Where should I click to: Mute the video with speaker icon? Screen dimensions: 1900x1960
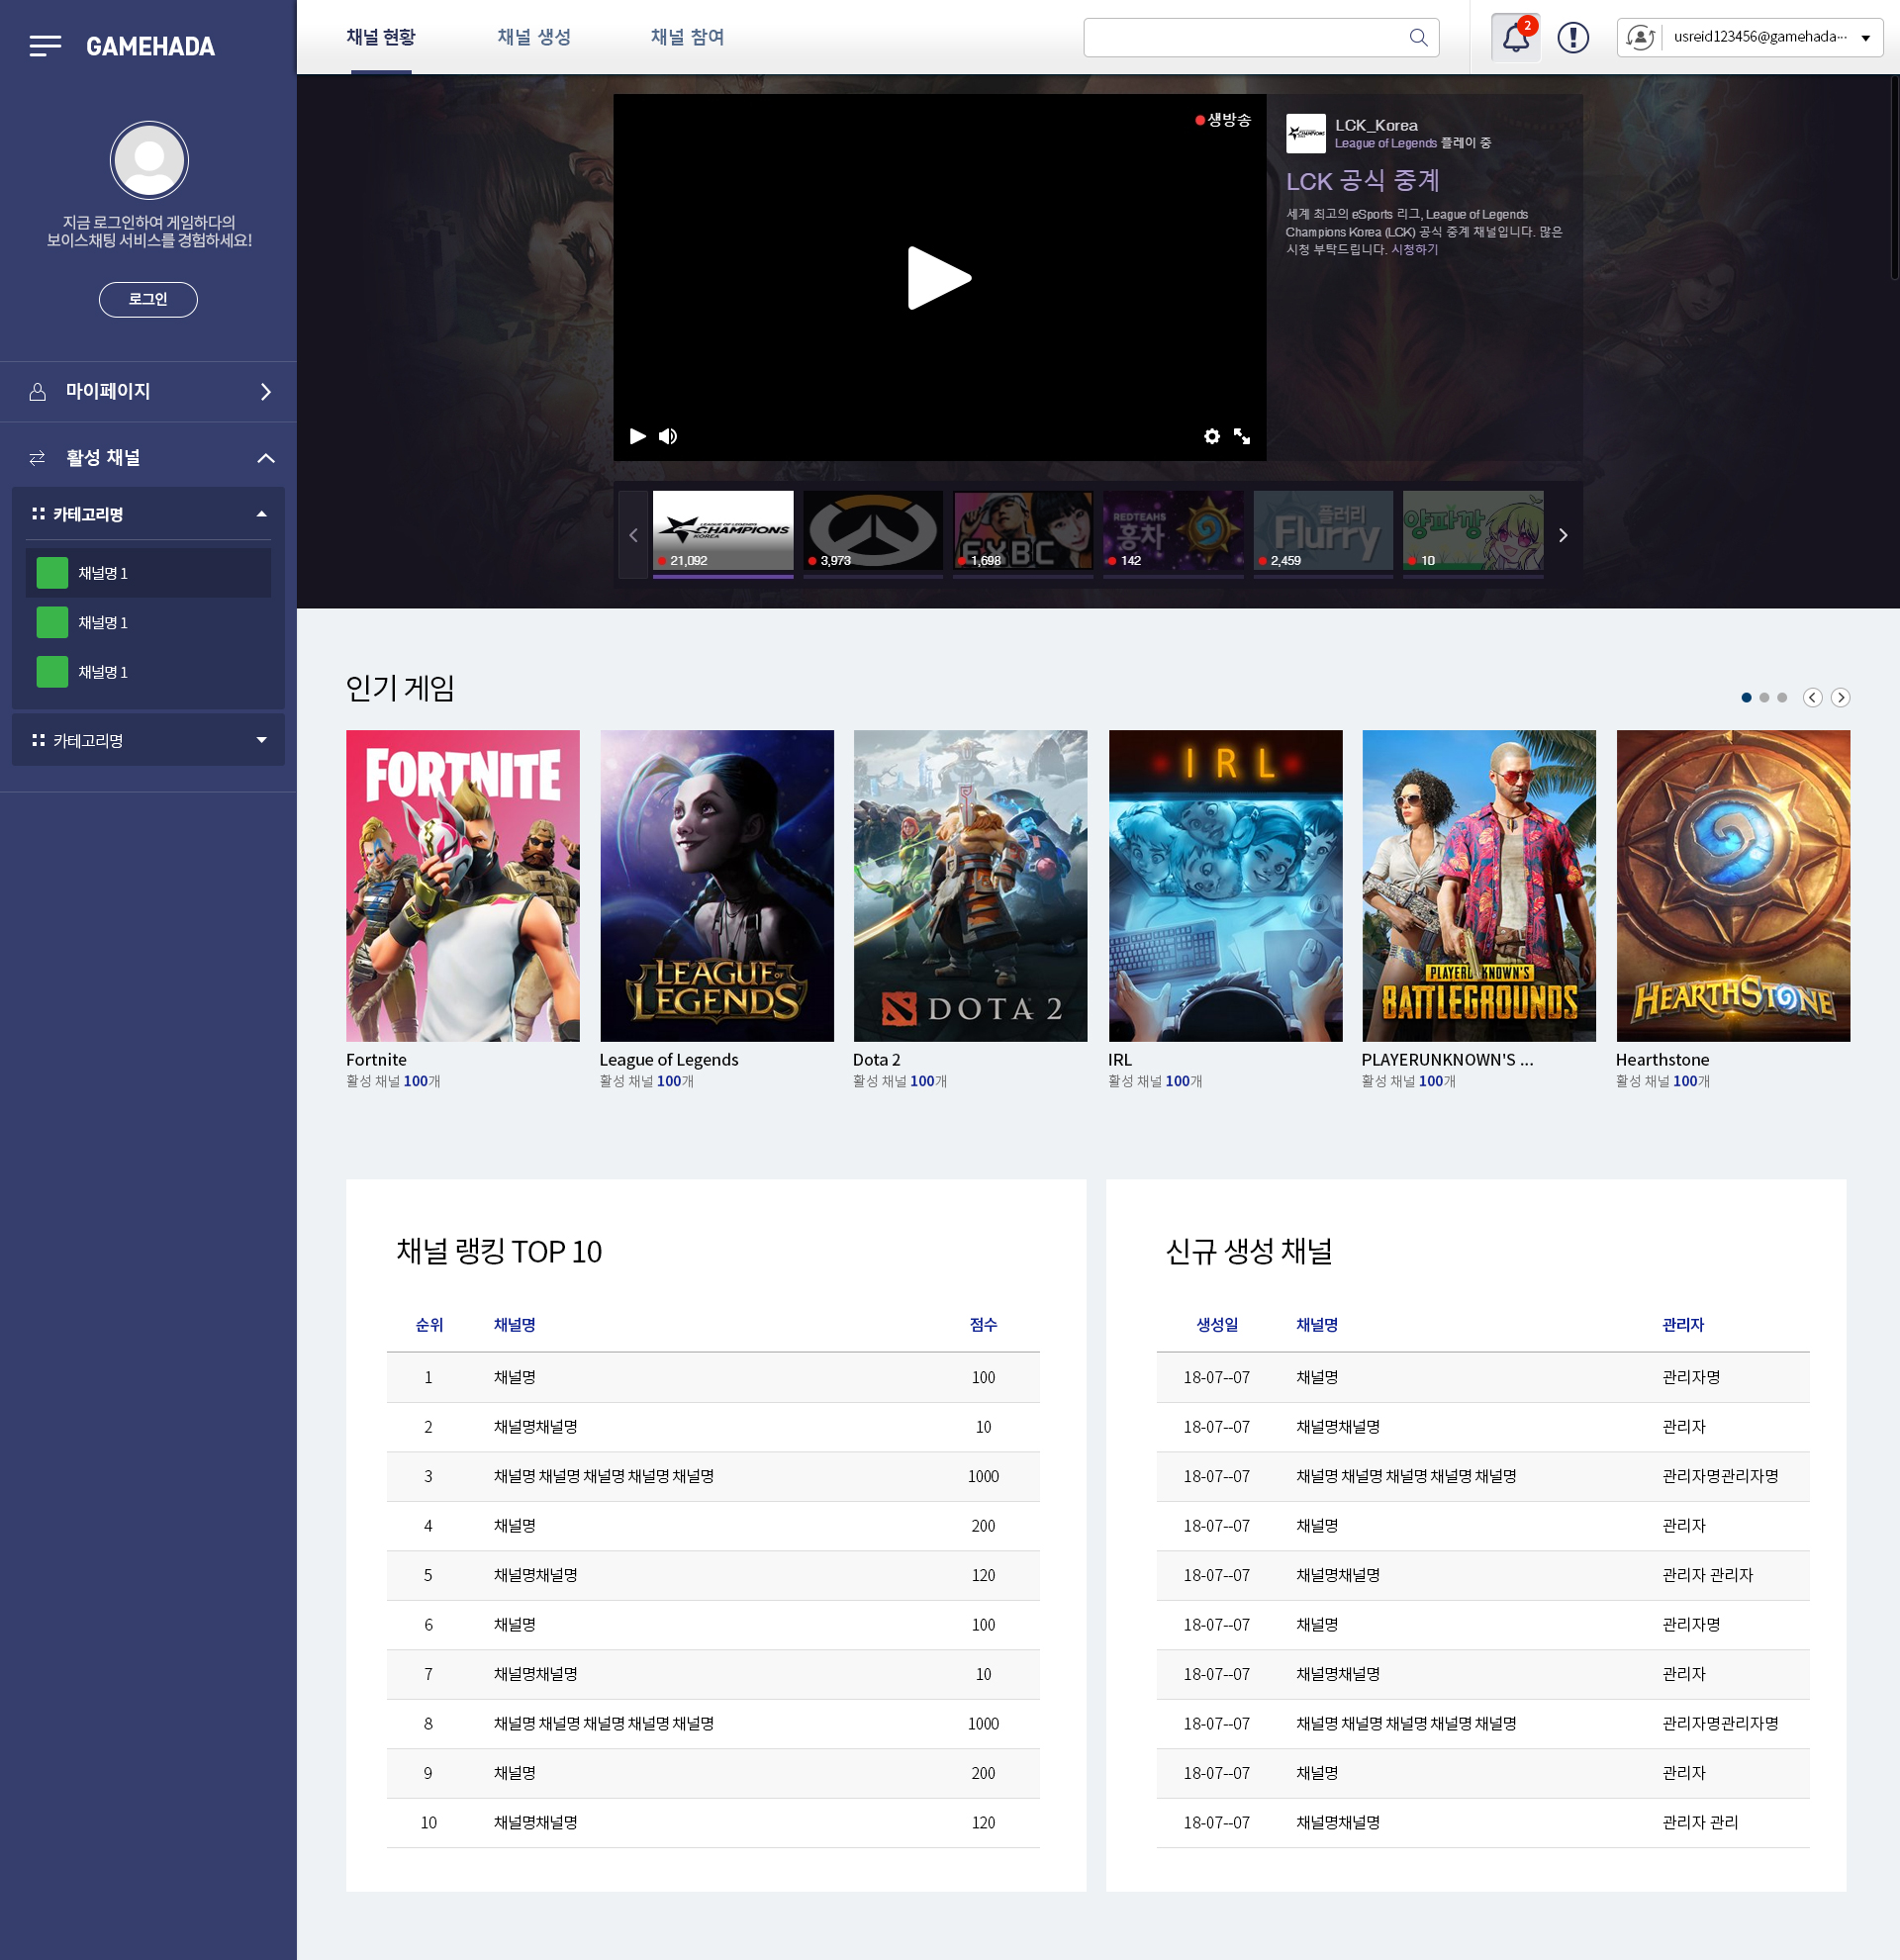tap(668, 436)
